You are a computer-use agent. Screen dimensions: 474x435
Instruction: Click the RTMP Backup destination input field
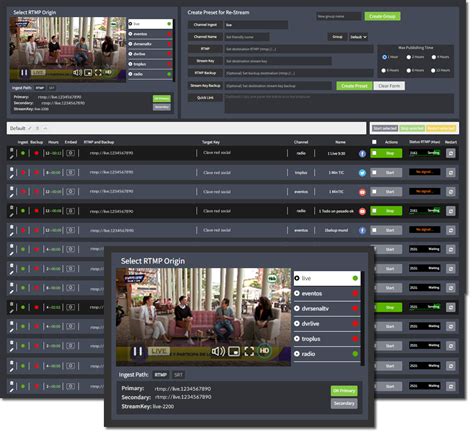pos(299,73)
